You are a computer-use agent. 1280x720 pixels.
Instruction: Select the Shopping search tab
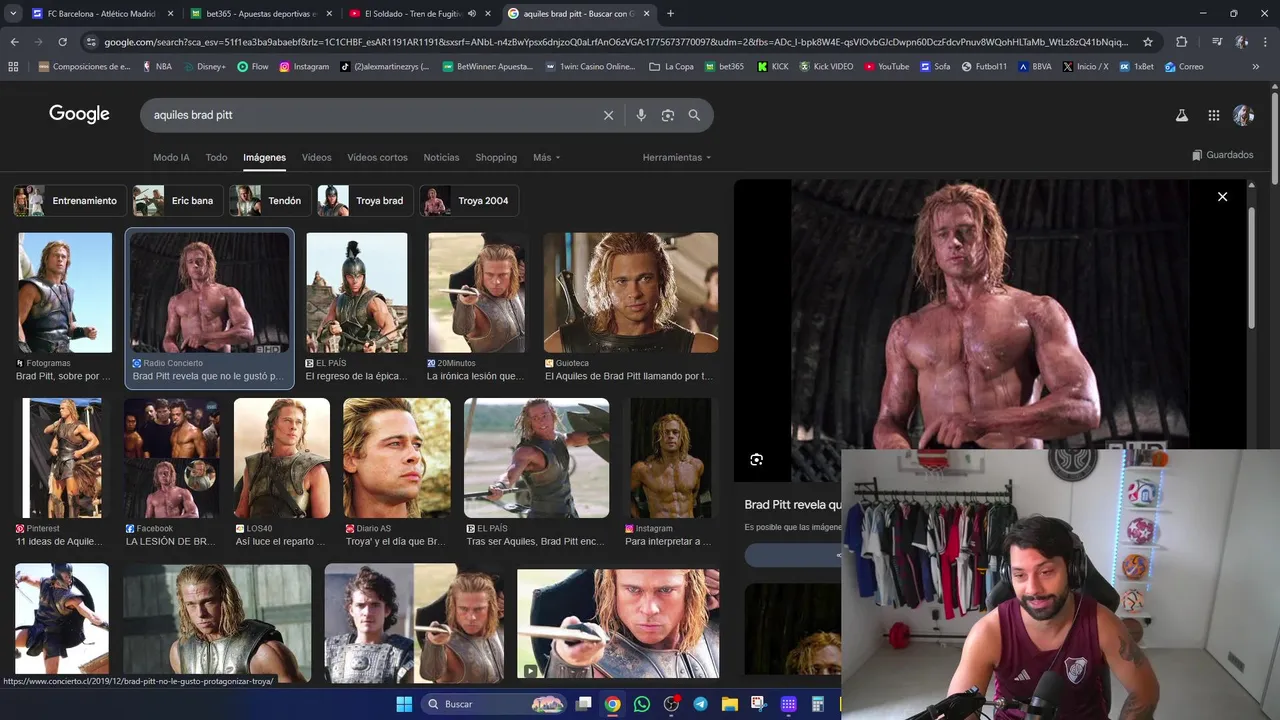coord(496,158)
